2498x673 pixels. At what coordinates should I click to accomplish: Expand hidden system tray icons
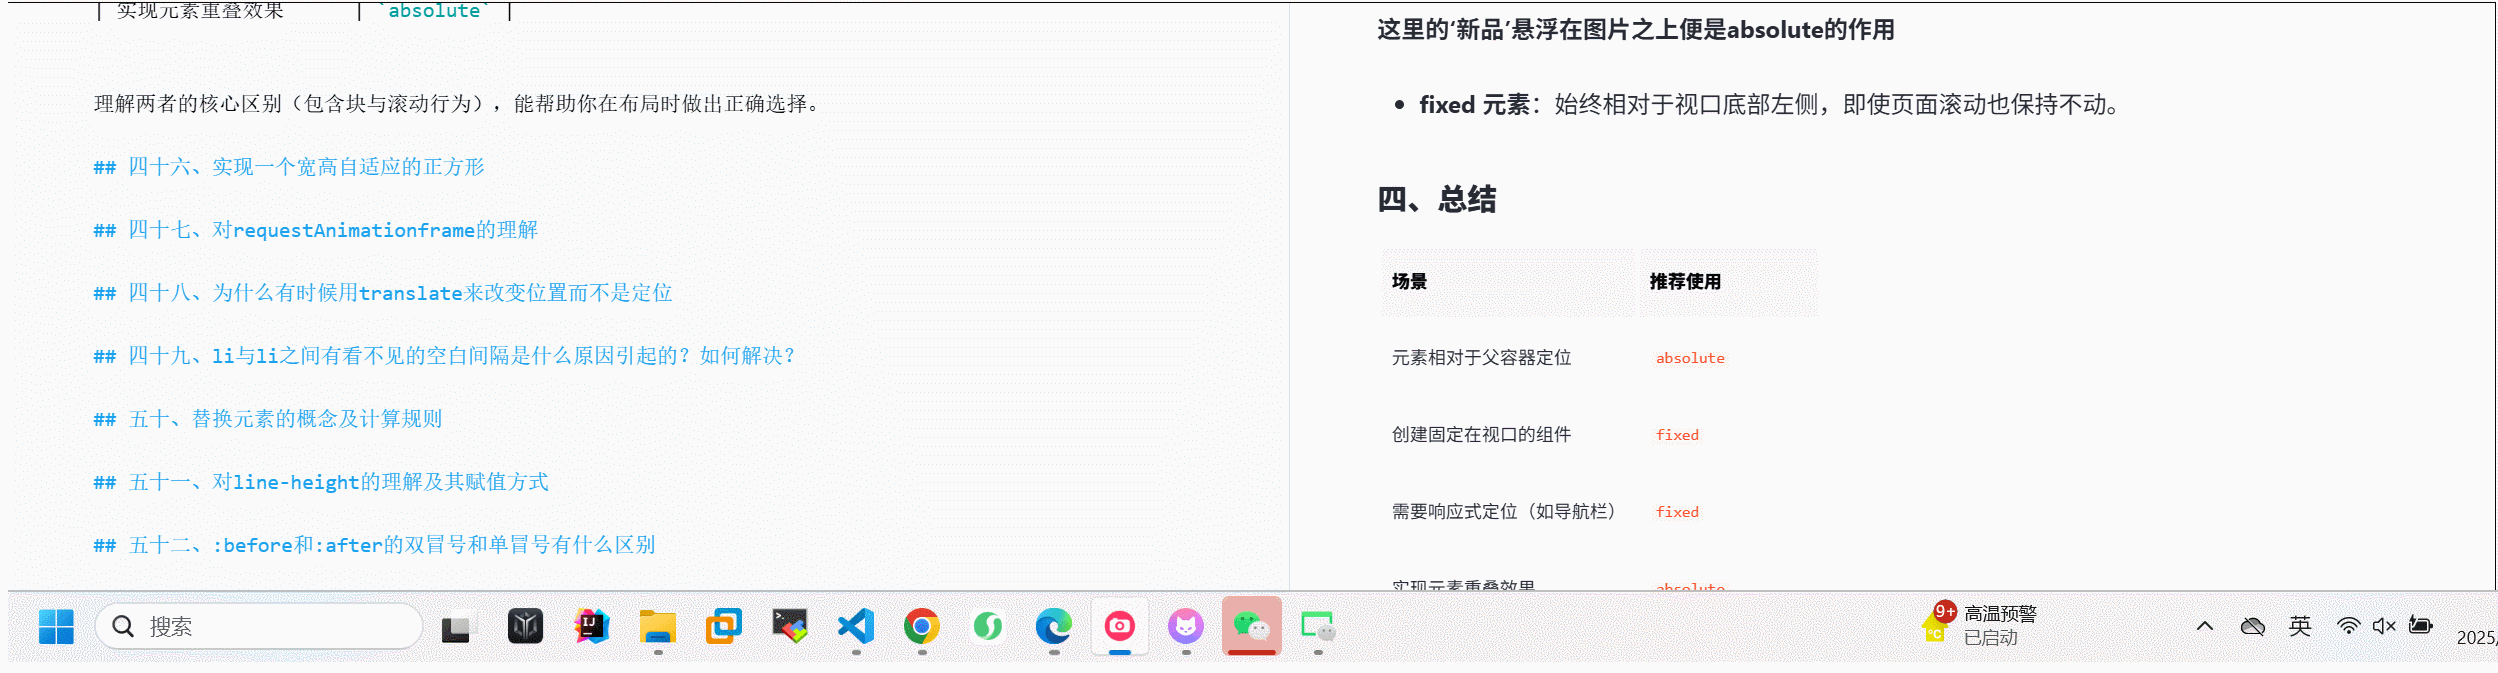[x=2205, y=627]
